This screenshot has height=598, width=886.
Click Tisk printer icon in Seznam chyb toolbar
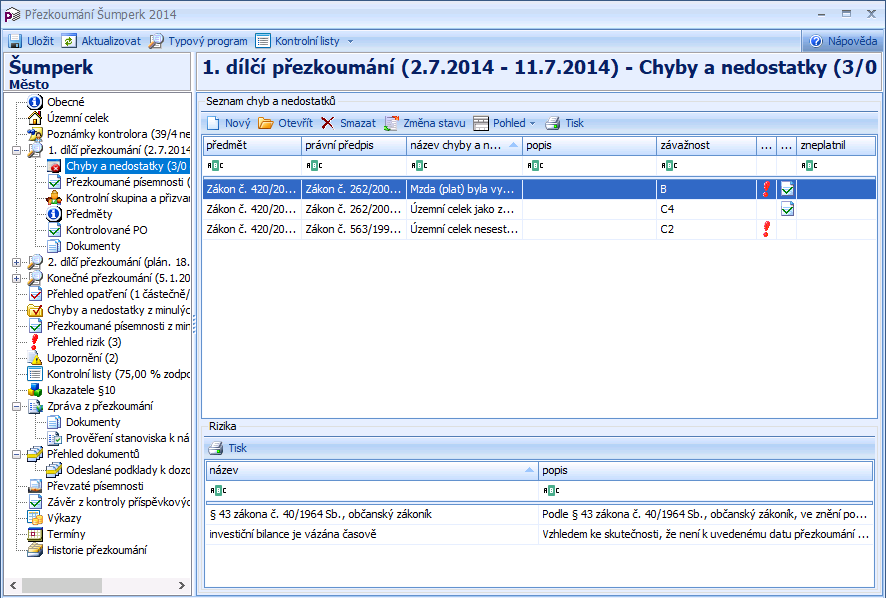(x=553, y=123)
